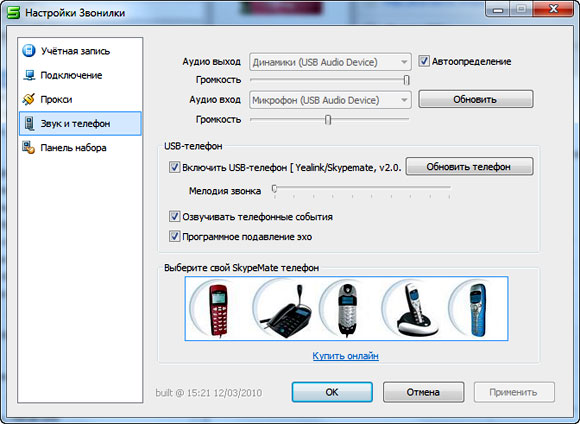Expand the Аудио вход dropdown
This screenshot has width=580, height=424.
click(x=330, y=100)
